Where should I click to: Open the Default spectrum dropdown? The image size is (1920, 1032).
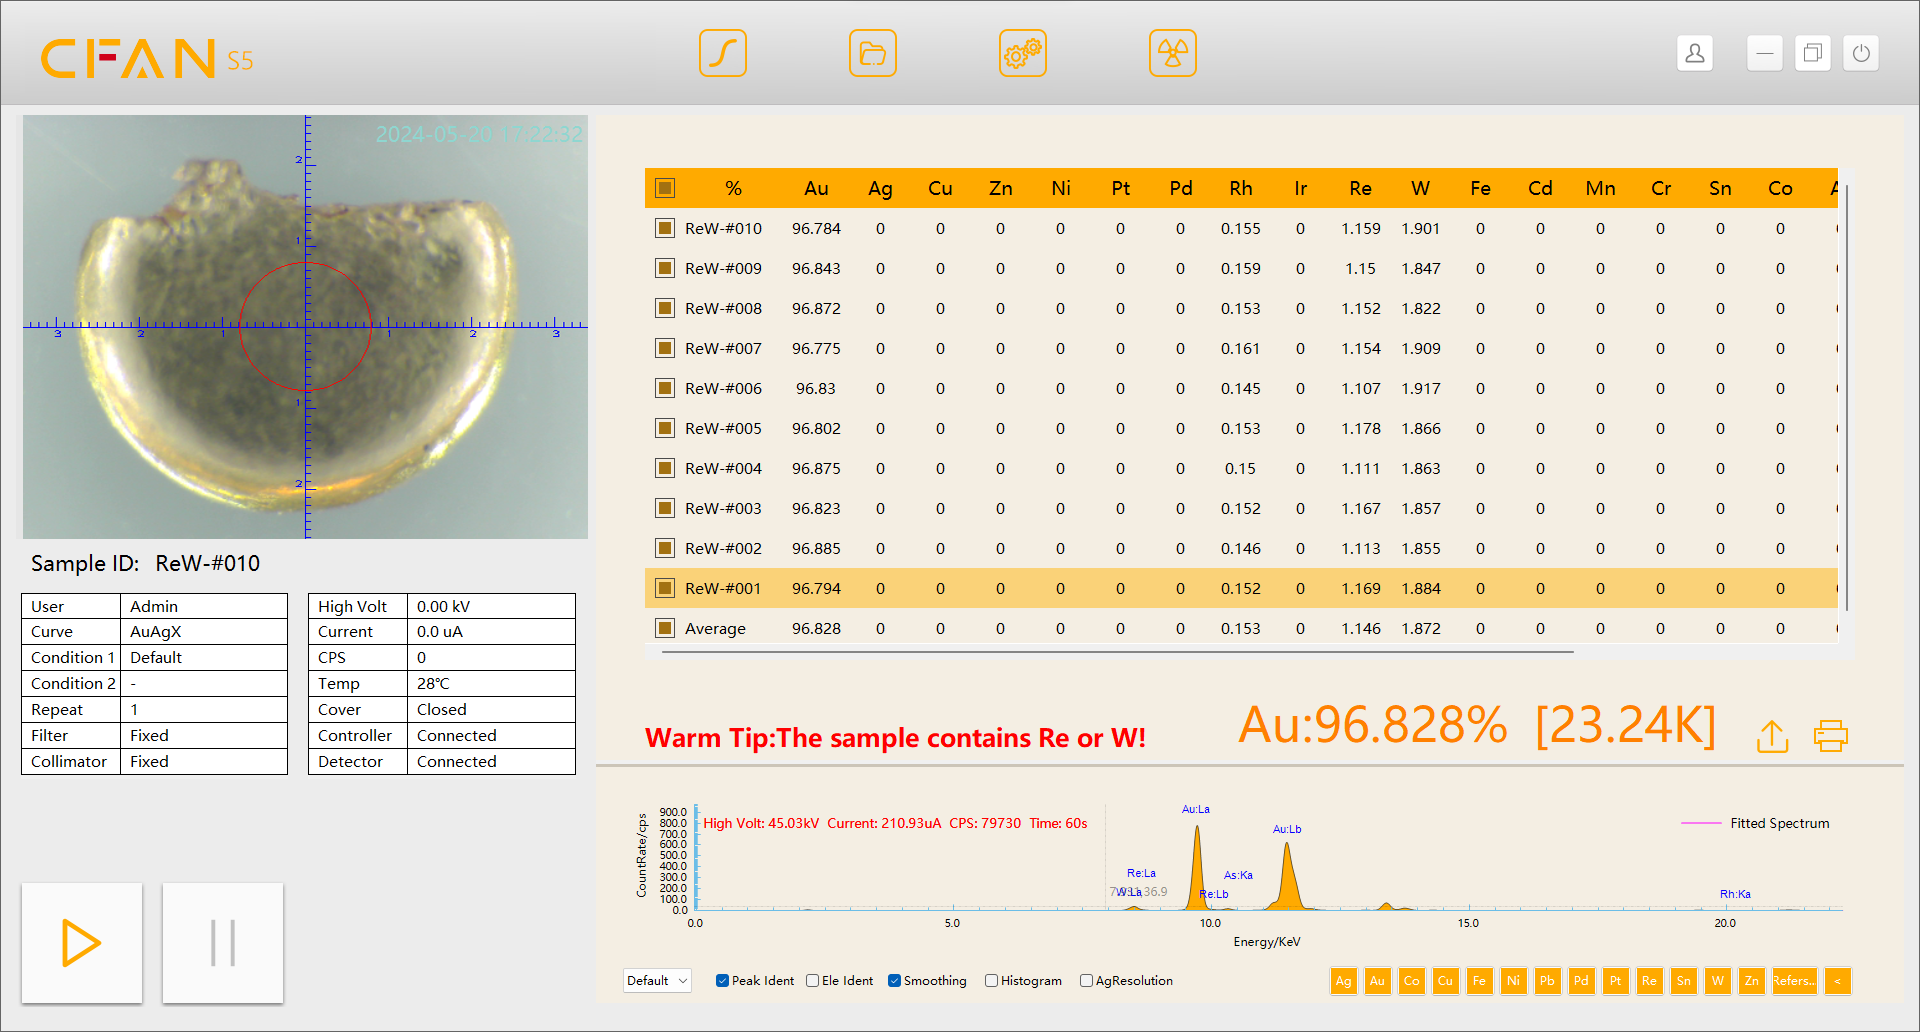coord(657,981)
